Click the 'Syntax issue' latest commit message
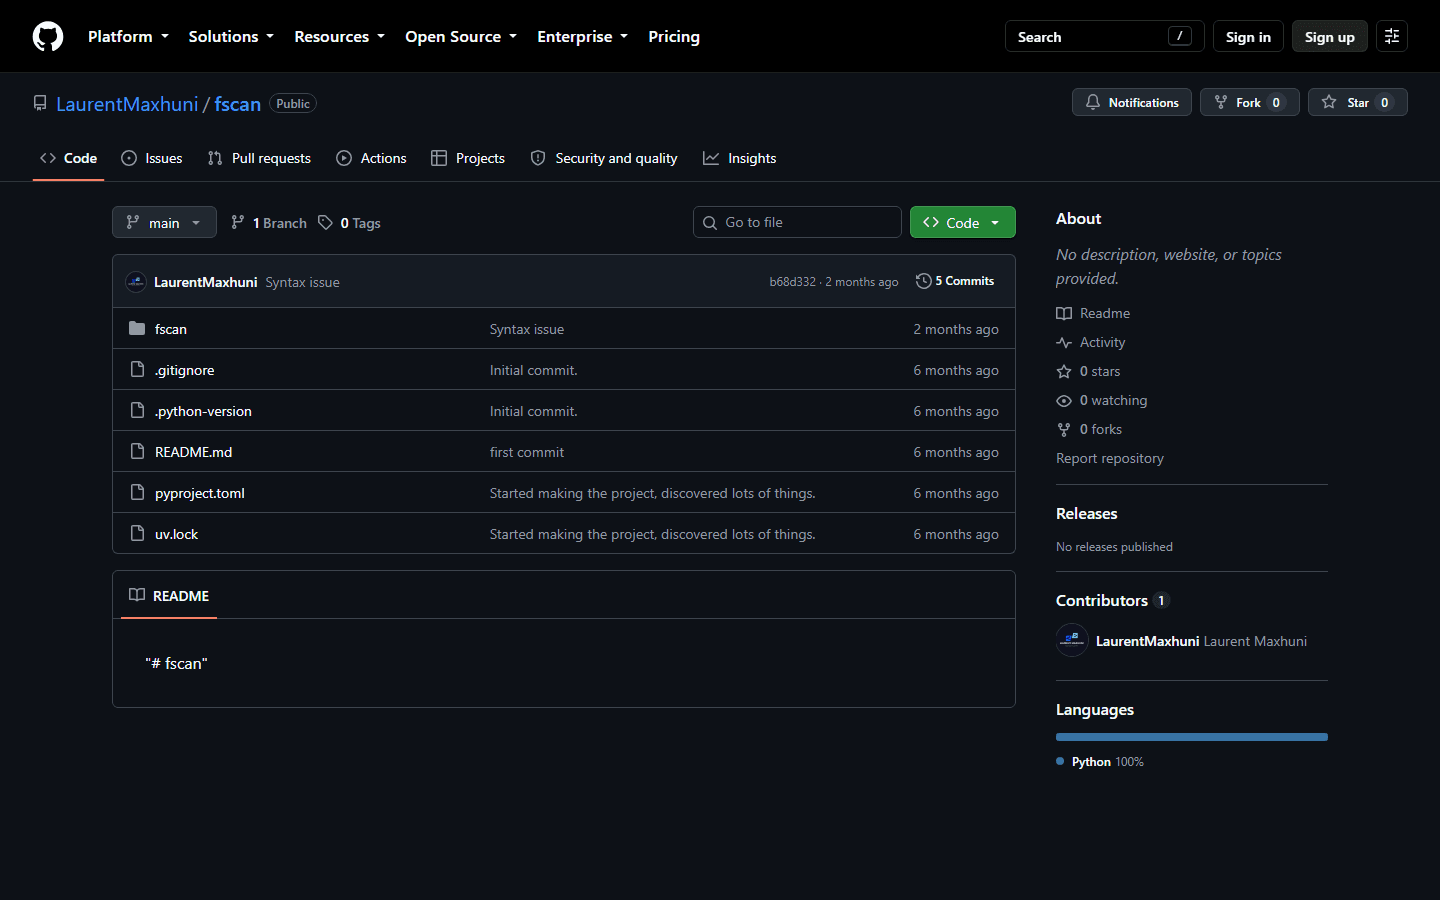Screen dimensions: 1440x900 coord(302,282)
